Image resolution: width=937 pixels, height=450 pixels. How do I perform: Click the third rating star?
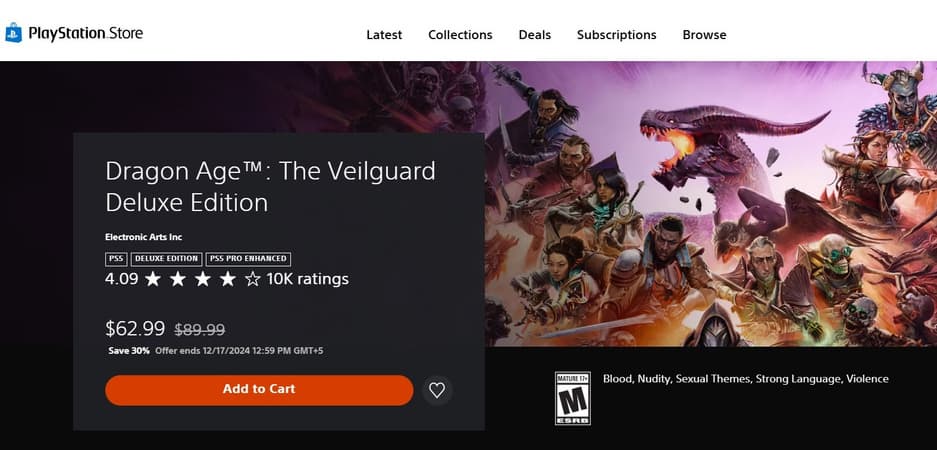pyautogui.click(x=203, y=279)
